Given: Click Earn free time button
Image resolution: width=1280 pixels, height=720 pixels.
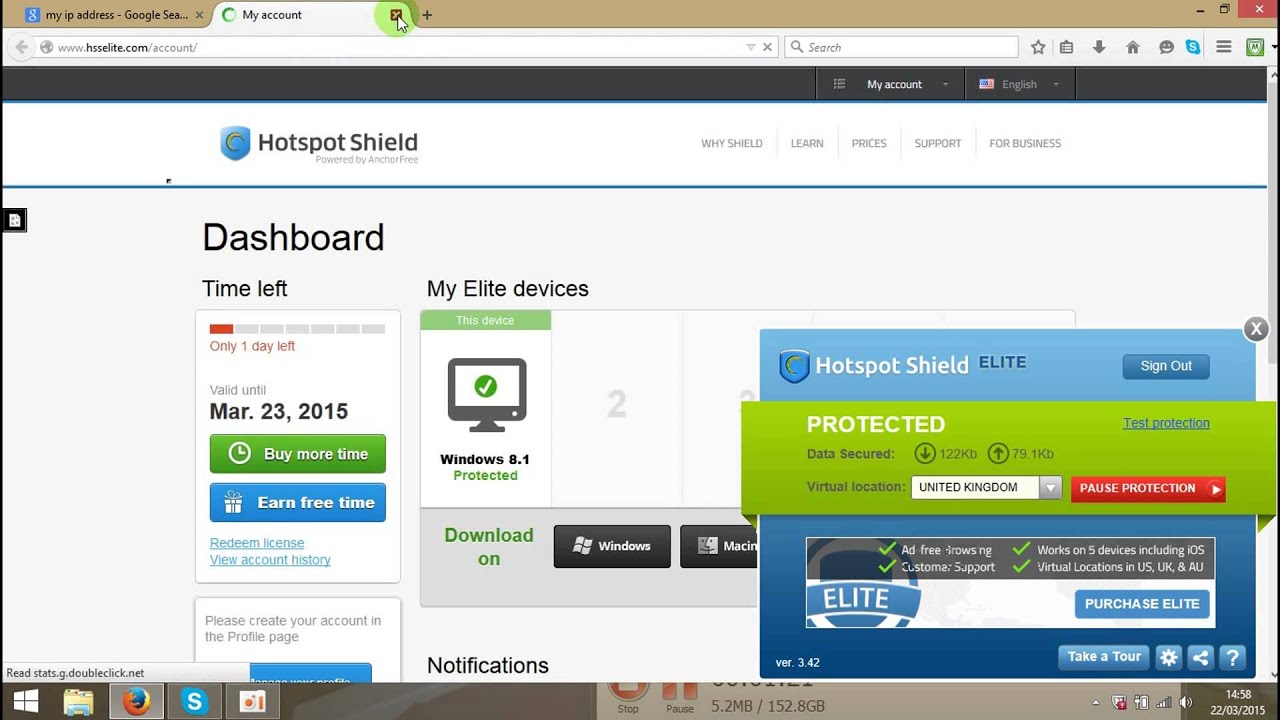Looking at the screenshot, I should [298, 503].
